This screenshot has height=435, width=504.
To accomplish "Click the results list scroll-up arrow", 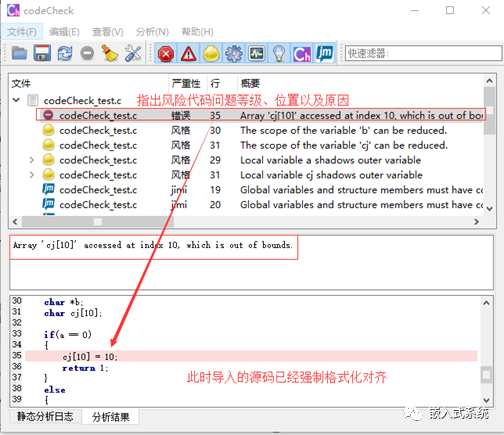I will click(x=489, y=81).
